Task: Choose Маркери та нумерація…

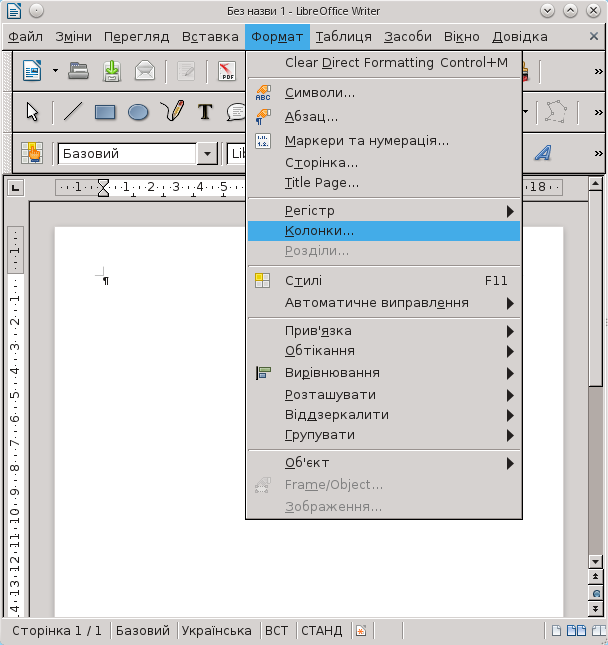Action: click(x=384, y=141)
